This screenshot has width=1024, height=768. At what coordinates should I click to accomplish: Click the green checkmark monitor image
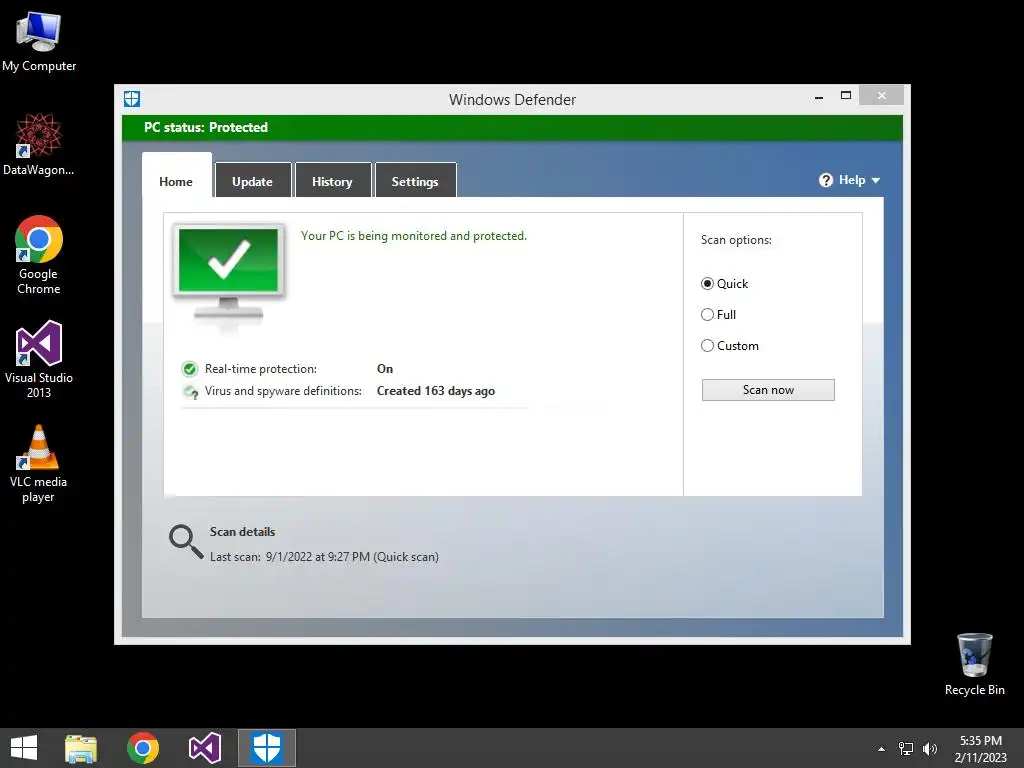coord(229,274)
